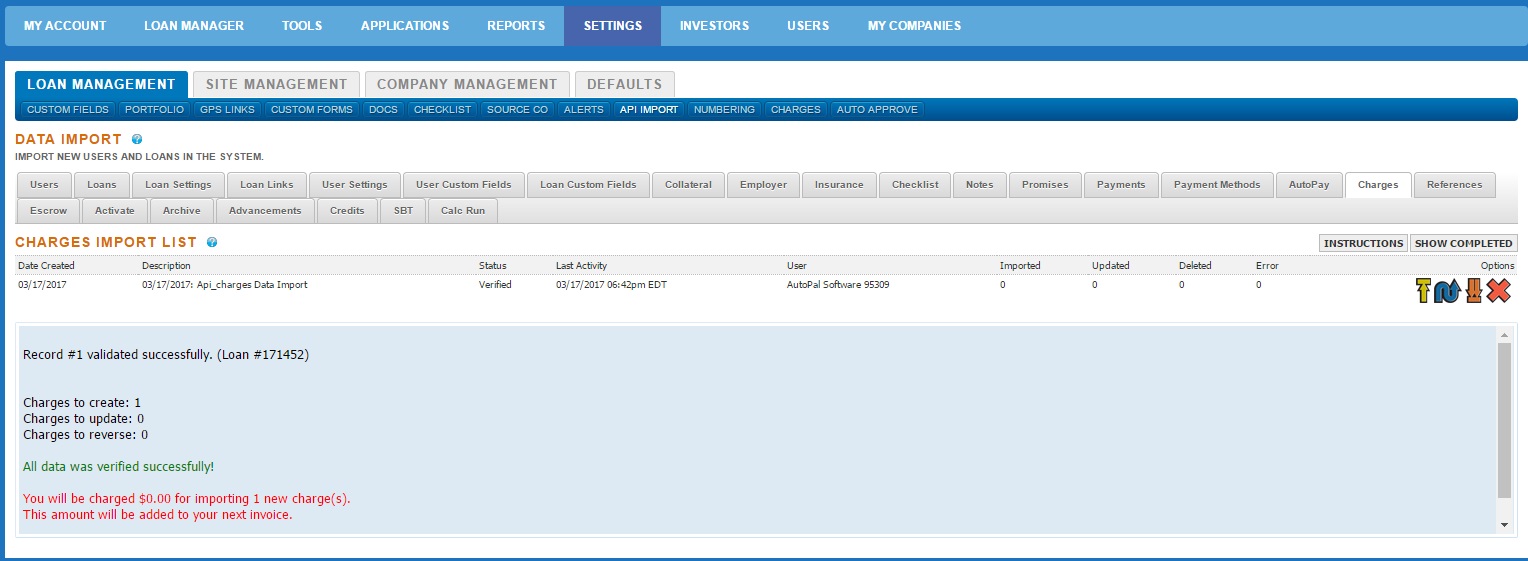
Task: Switch to SBT import tab
Action: point(403,211)
